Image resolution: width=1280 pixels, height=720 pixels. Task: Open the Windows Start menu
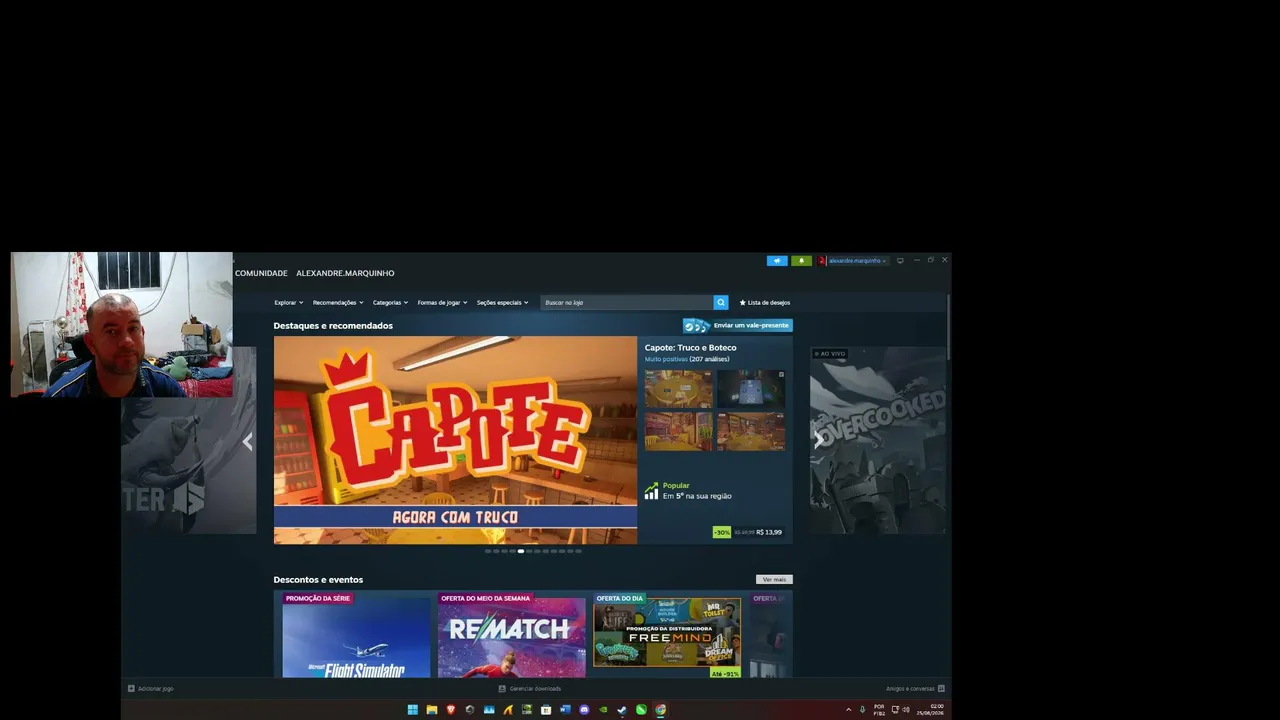tap(412, 710)
